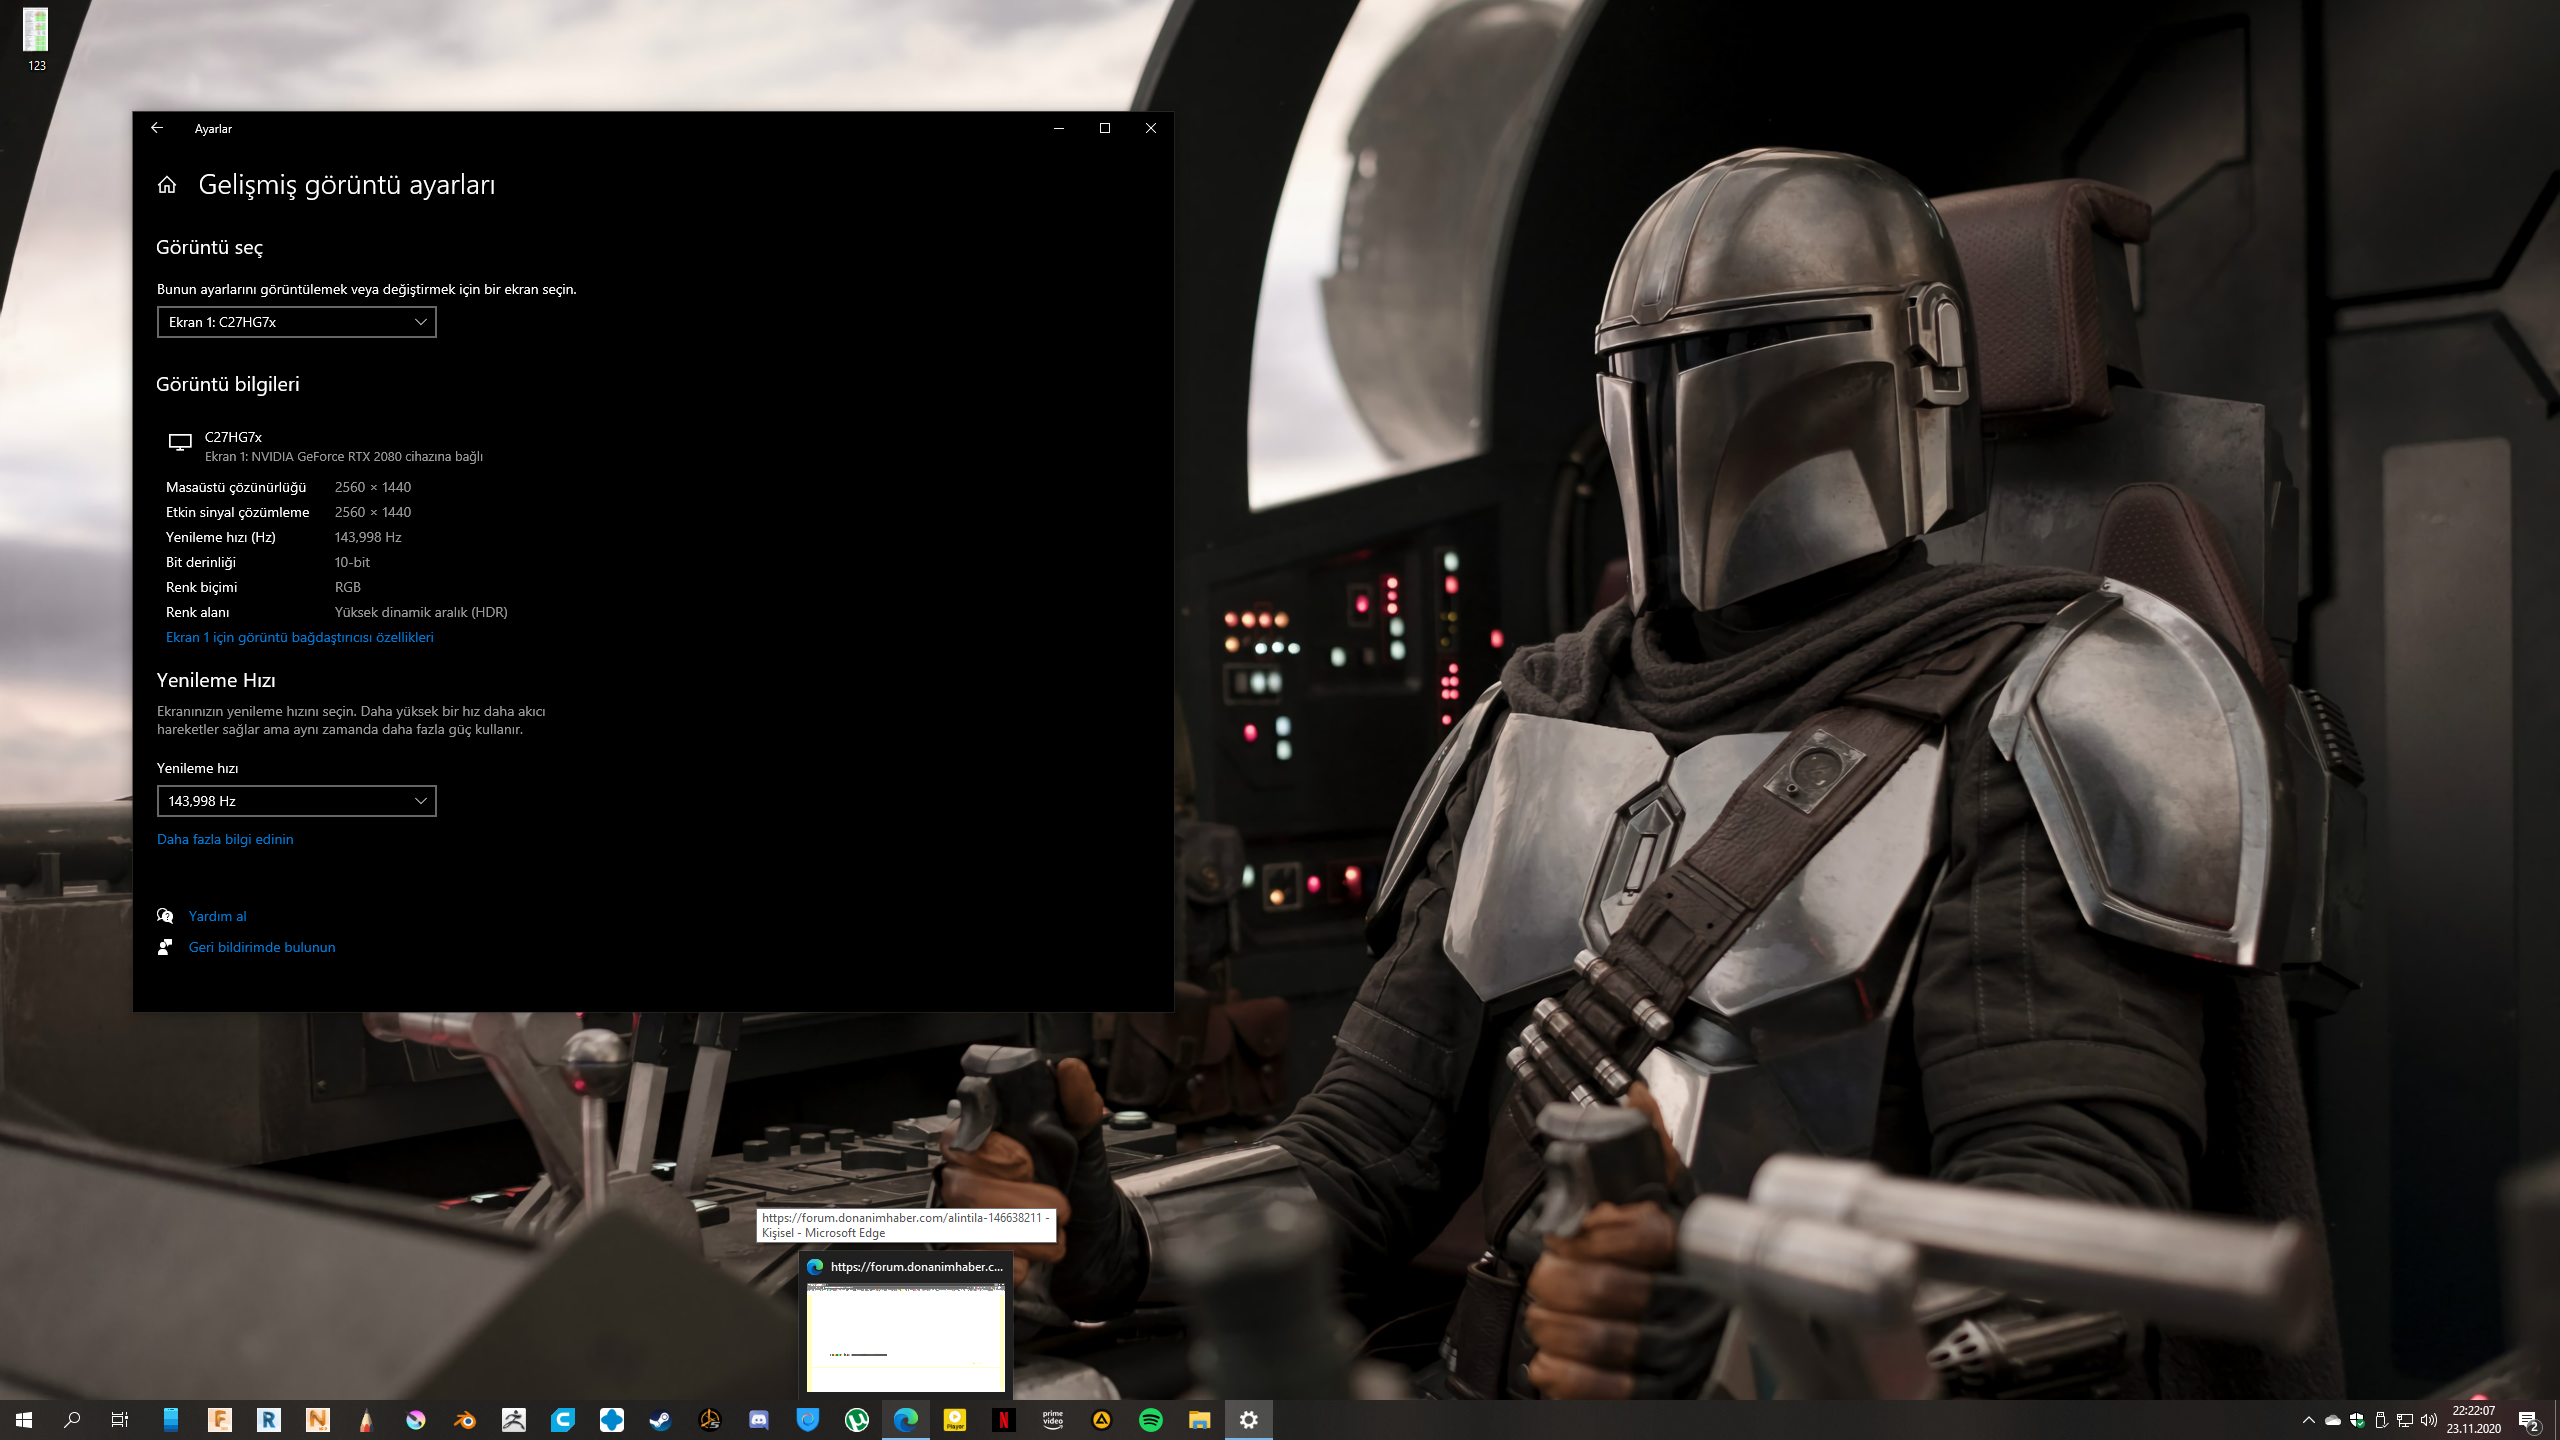Open the Edge forum.donanimhaber window thumbnail preview

906,1338
